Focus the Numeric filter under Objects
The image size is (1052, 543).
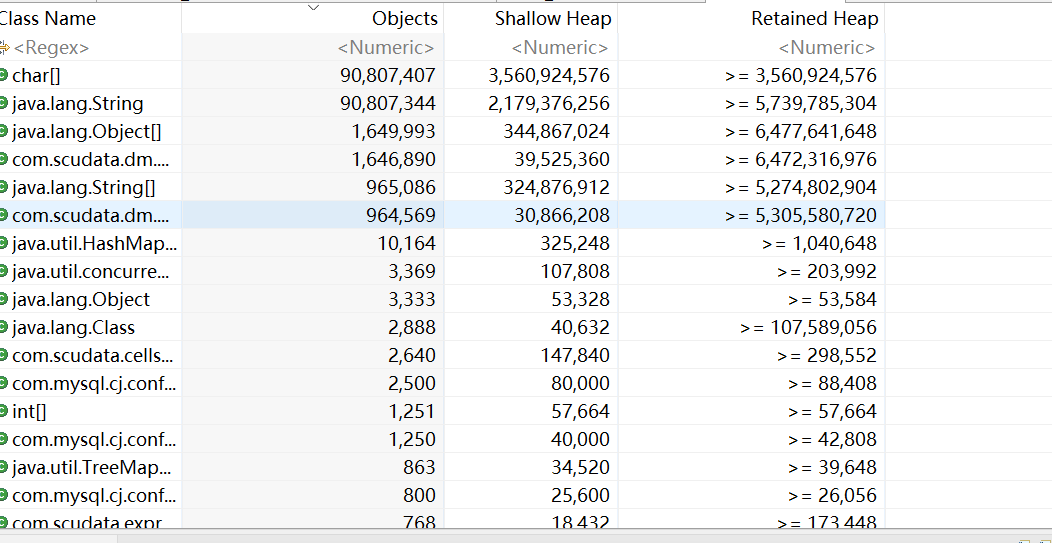click(385, 47)
